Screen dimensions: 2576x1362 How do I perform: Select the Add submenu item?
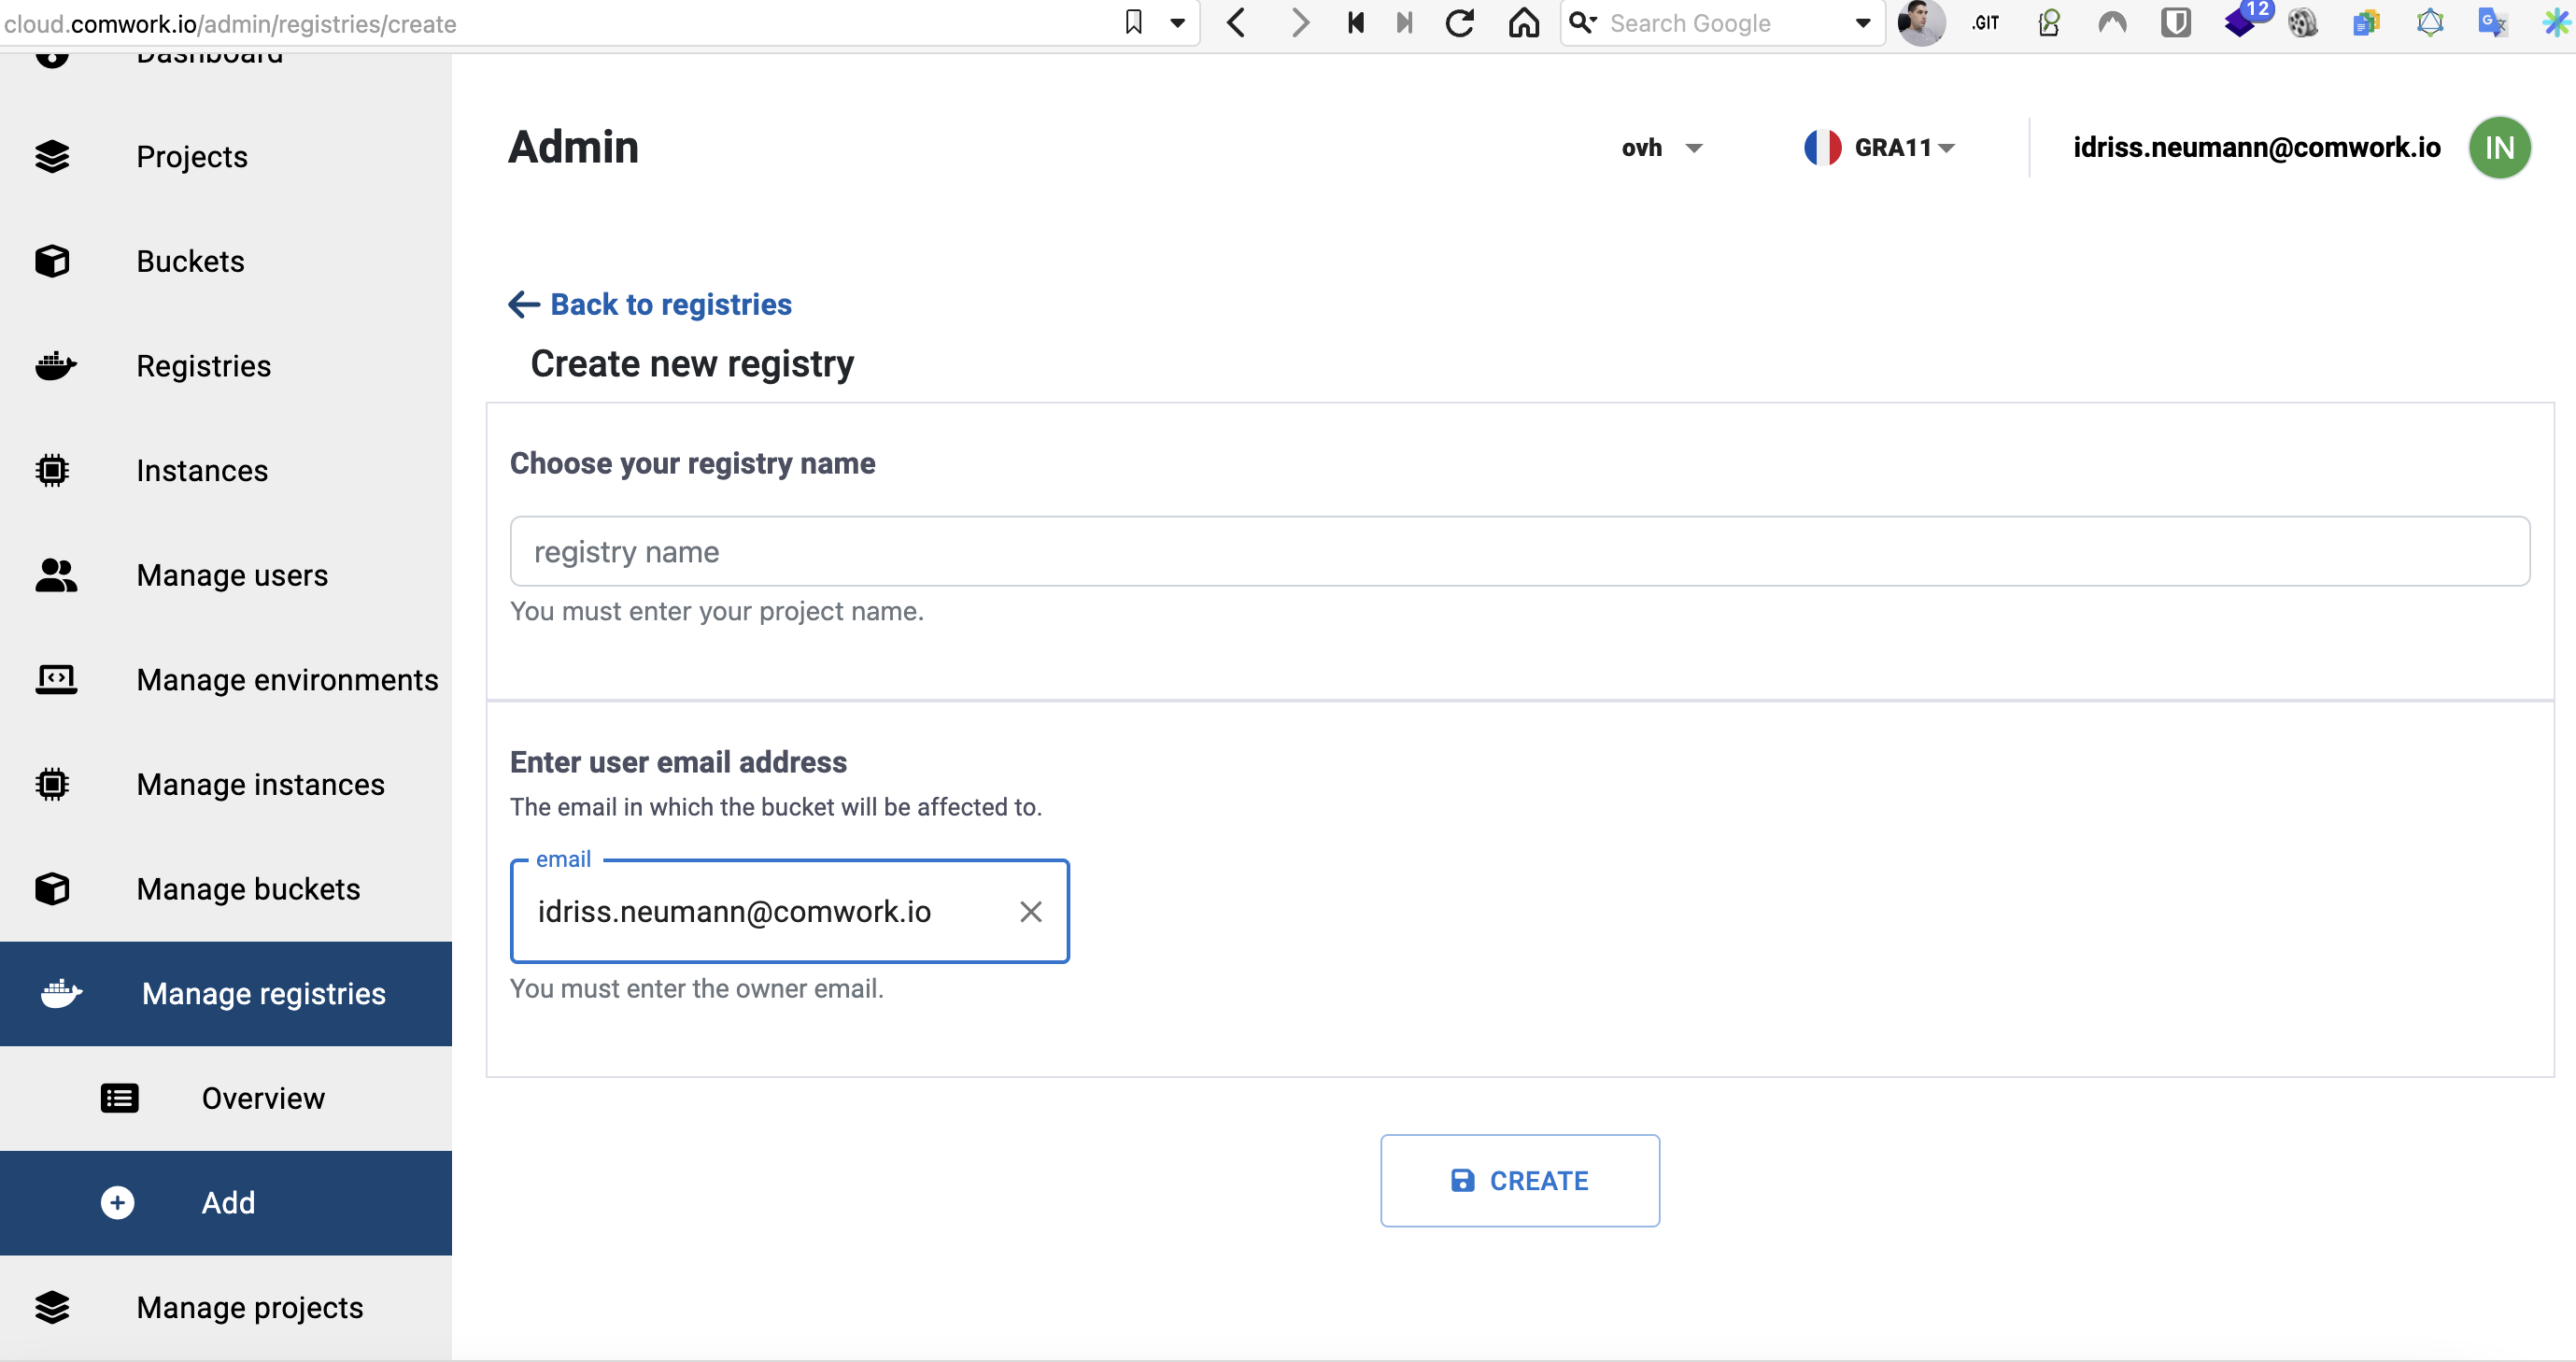point(226,1203)
